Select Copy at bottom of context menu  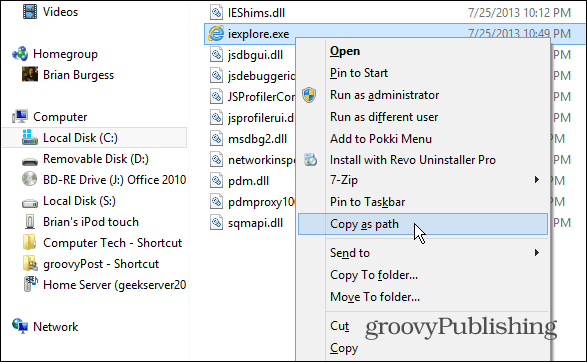click(344, 348)
